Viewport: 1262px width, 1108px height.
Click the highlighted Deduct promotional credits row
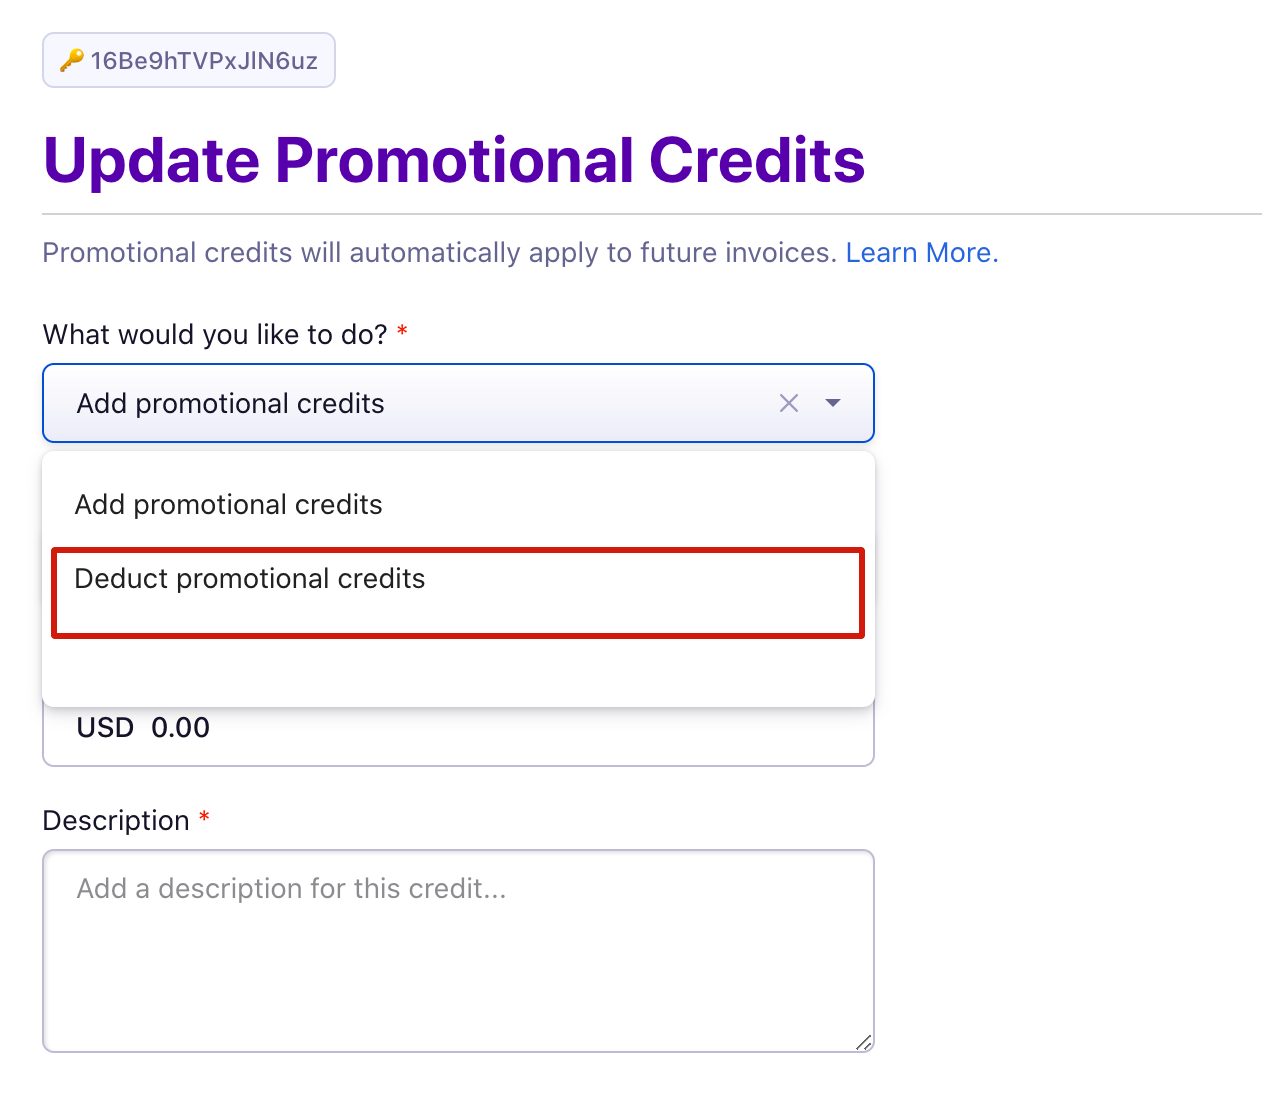pyautogui.click(x=458, y=592)
